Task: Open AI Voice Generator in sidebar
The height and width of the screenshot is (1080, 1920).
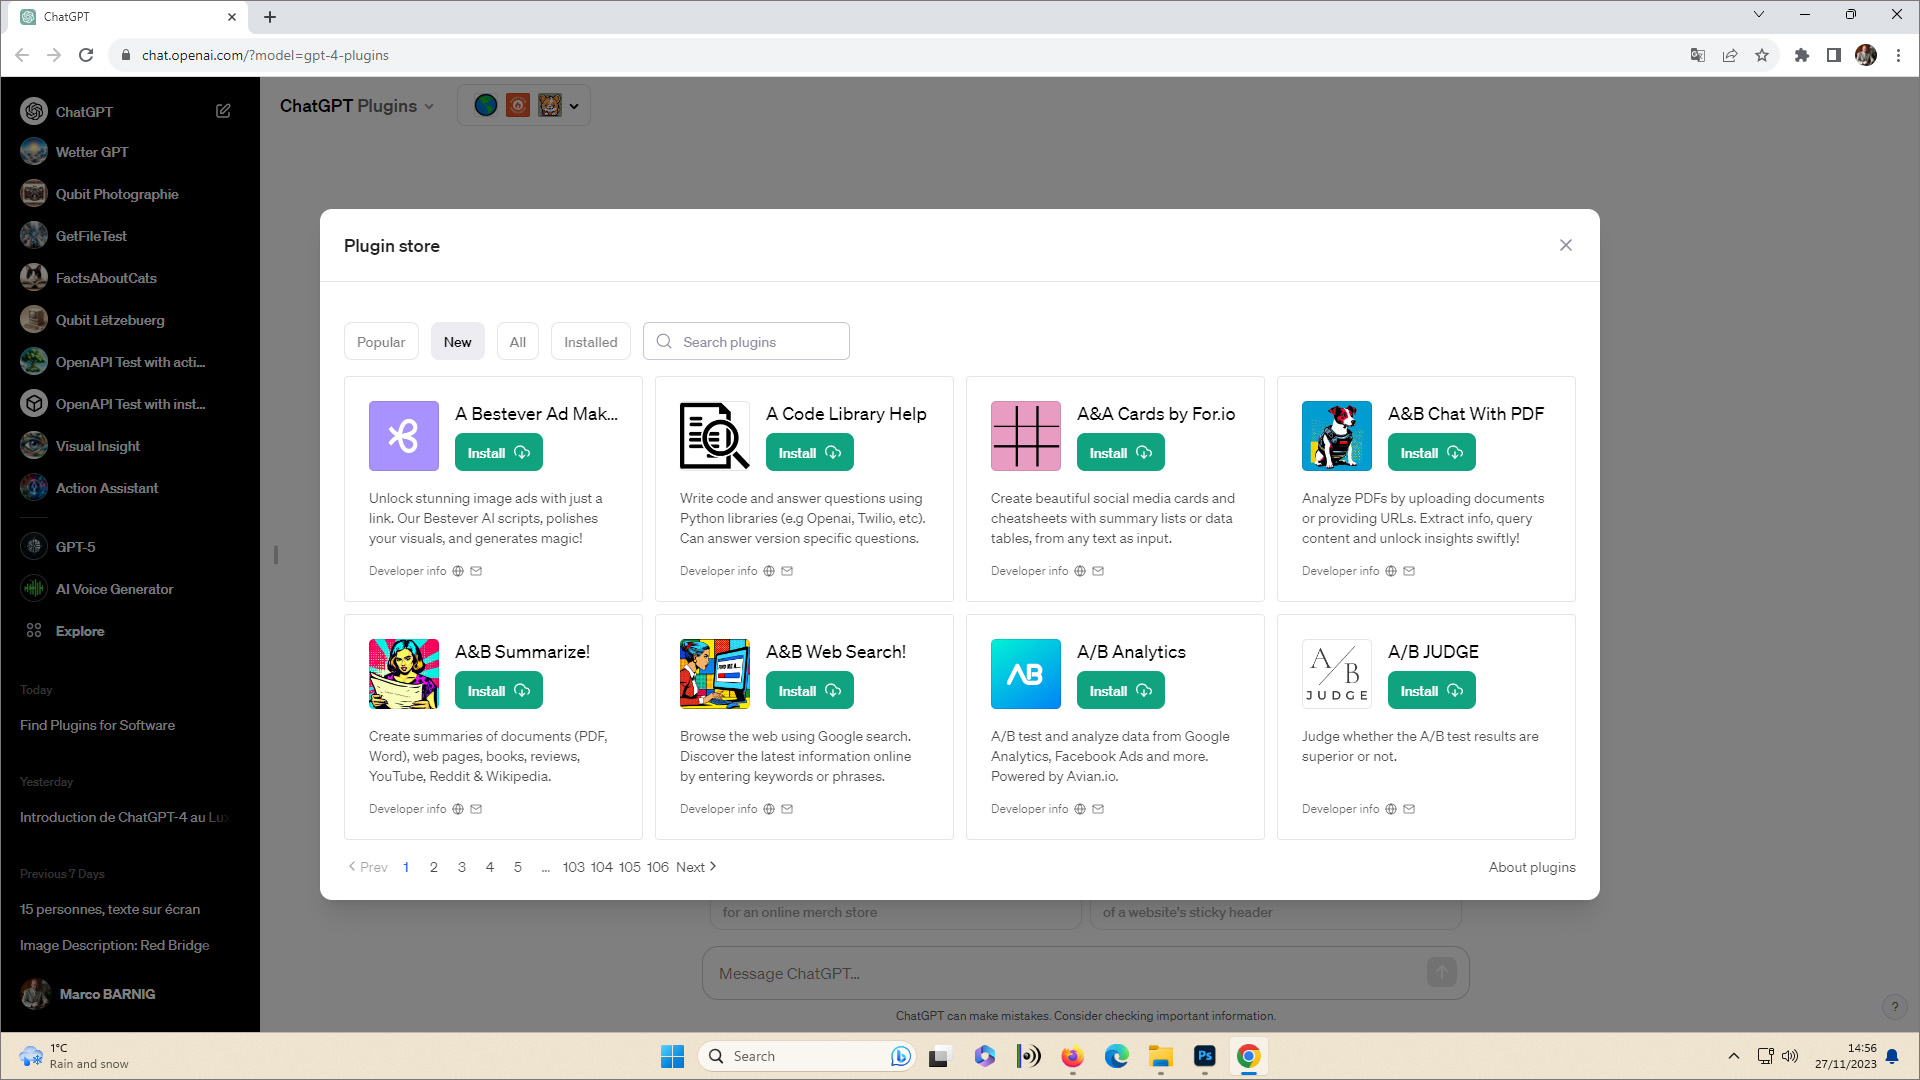Action: pos(114,589)
